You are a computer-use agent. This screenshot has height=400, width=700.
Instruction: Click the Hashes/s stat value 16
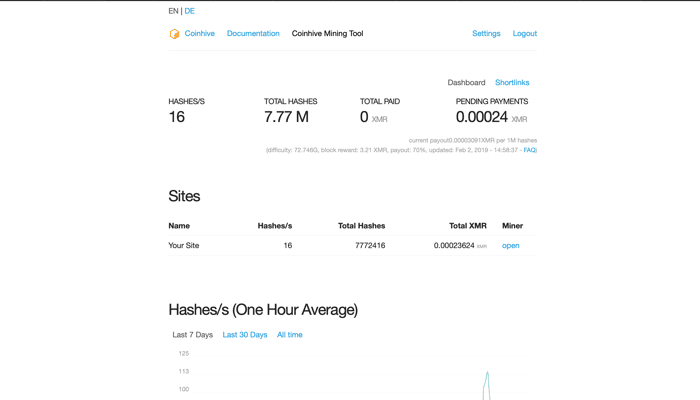pyautogui.click(x=176, y=117)
